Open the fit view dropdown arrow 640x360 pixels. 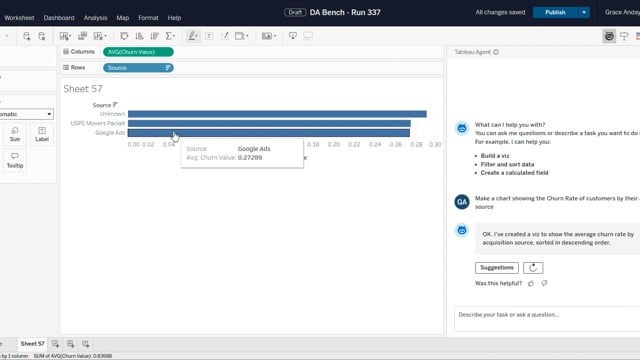click(x=247, y=36)
